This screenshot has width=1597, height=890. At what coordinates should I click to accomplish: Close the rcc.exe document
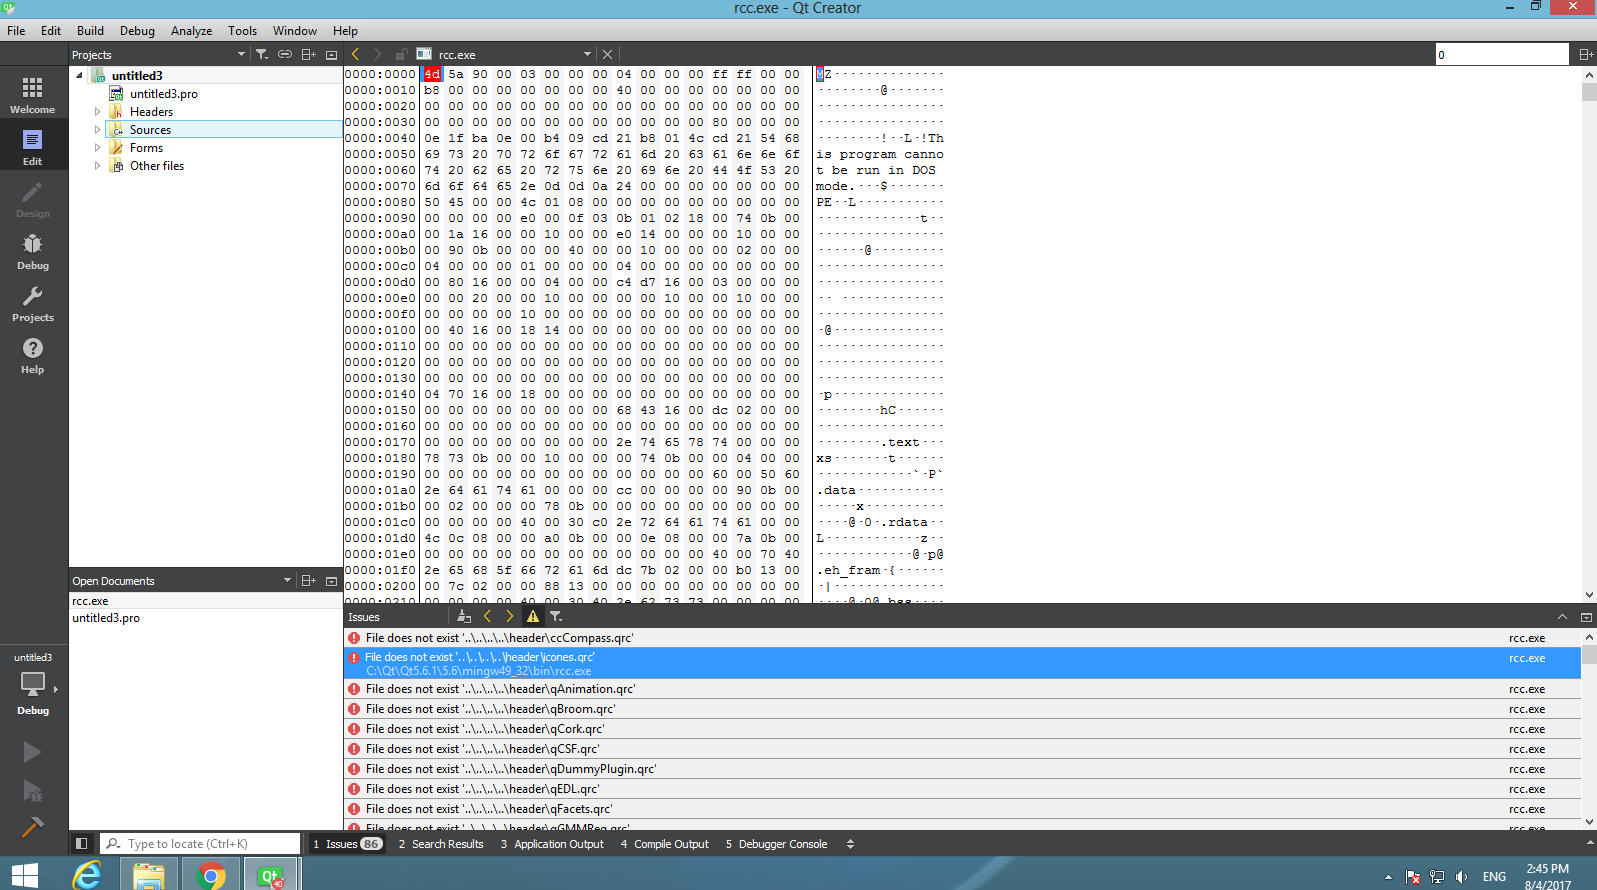(607, 54)
